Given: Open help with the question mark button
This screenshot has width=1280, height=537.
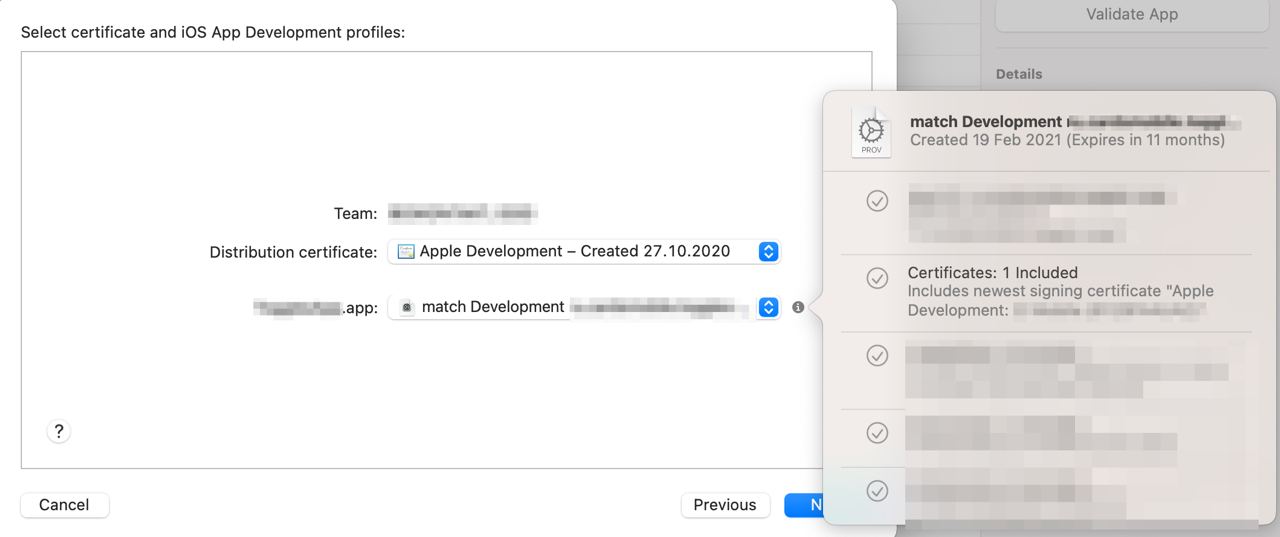Looking at the screenshot, I should click(x=59, y=431).
